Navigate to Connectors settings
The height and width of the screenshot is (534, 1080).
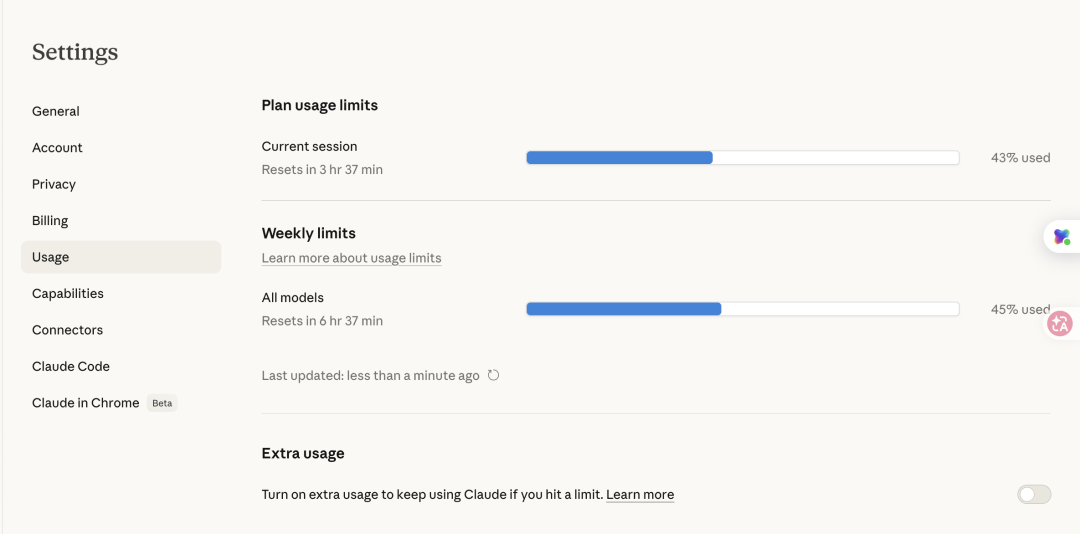click(x=67, y=330)
